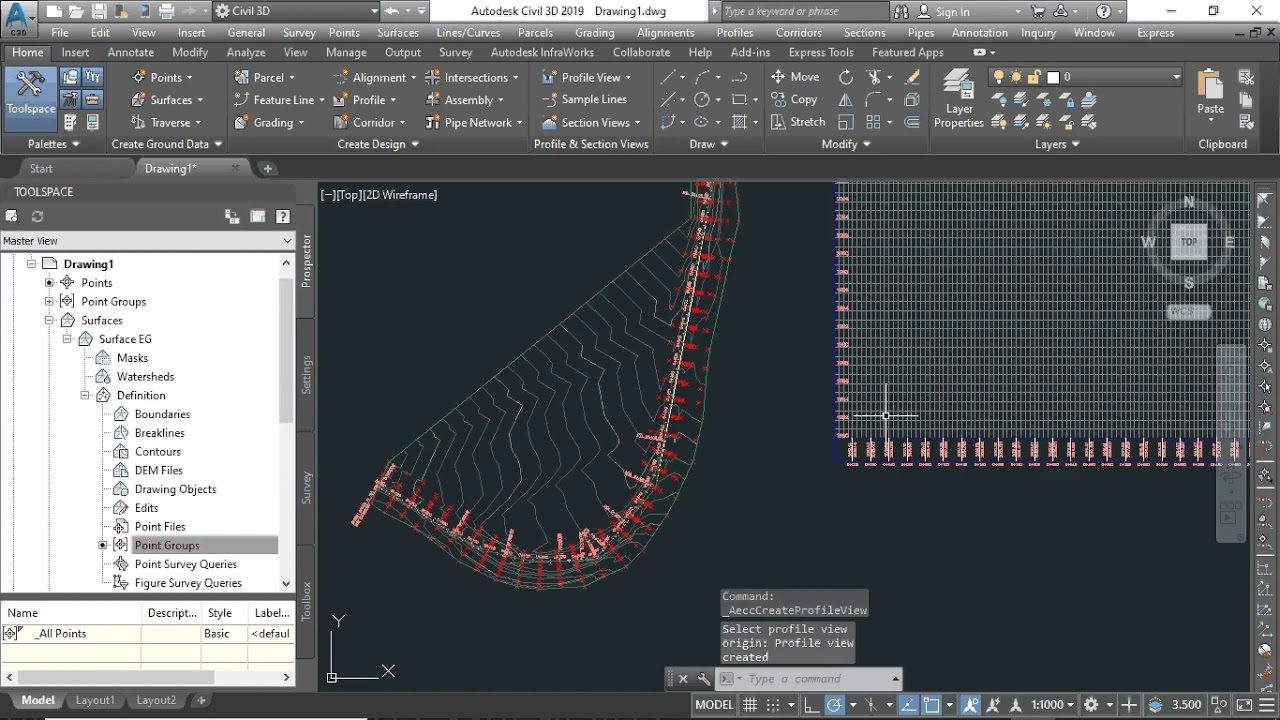Toggle Snap Mode dots in status bar
The width and height of the screenshot is (1280, 720).
773,704
